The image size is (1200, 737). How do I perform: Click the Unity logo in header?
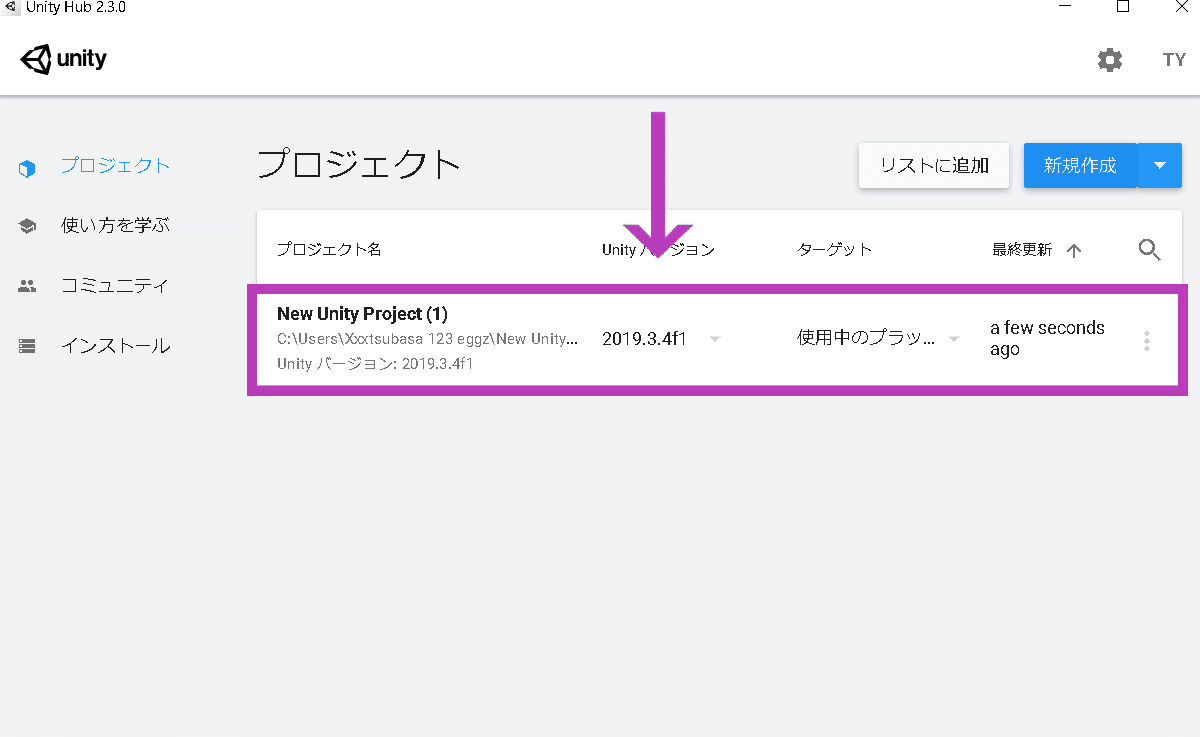click(x=63, y=59)
